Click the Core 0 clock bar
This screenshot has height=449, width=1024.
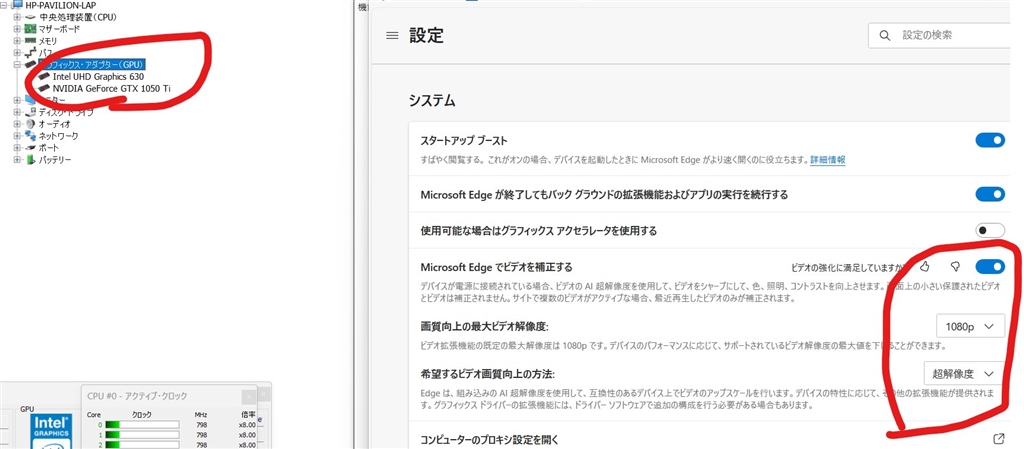tap(142, 425)
